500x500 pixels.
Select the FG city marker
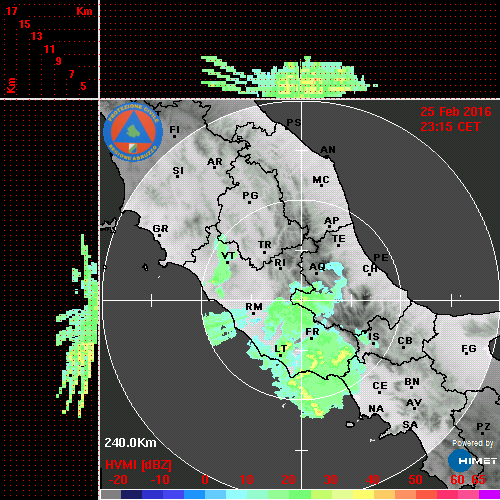[x=466, y=354]
